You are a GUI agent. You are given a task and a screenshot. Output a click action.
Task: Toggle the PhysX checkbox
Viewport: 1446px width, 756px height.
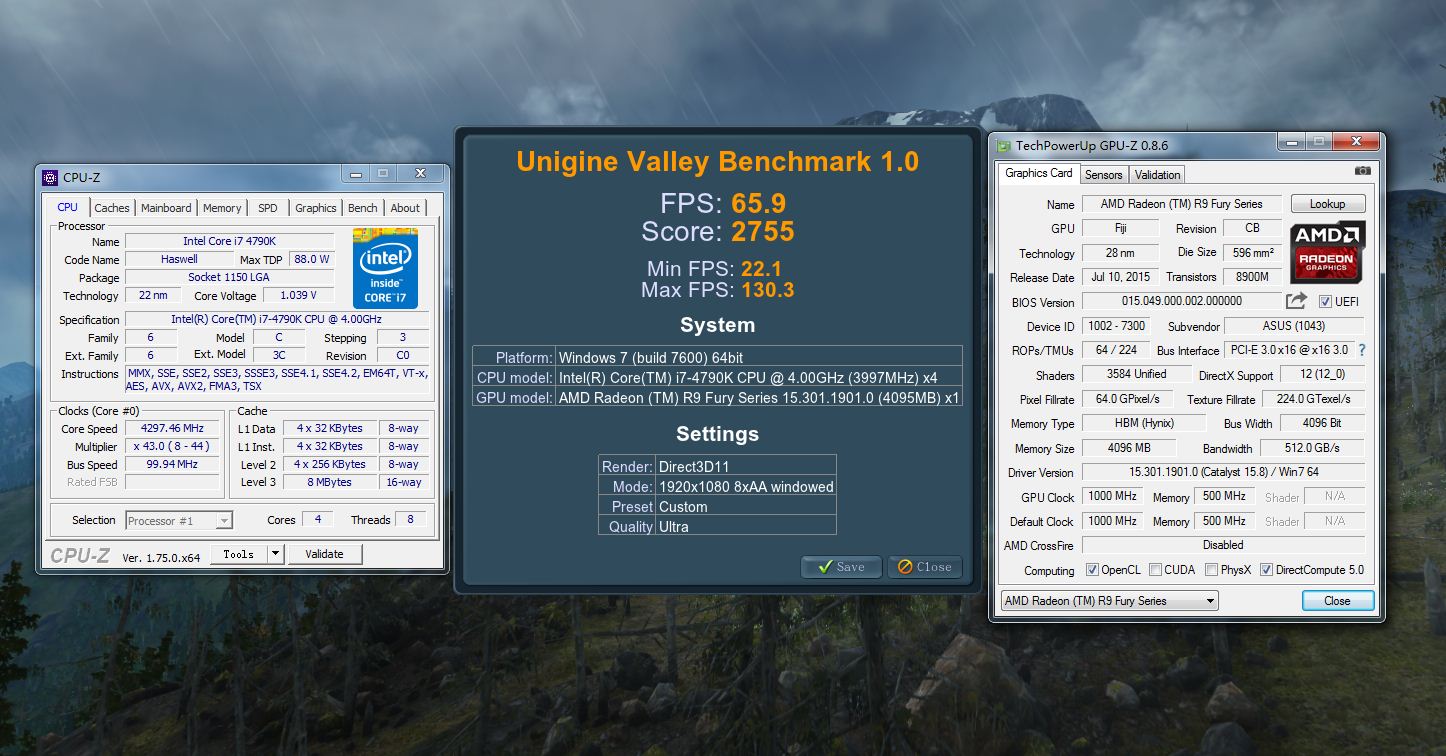pyautogui.click(x=1211, y=570)
